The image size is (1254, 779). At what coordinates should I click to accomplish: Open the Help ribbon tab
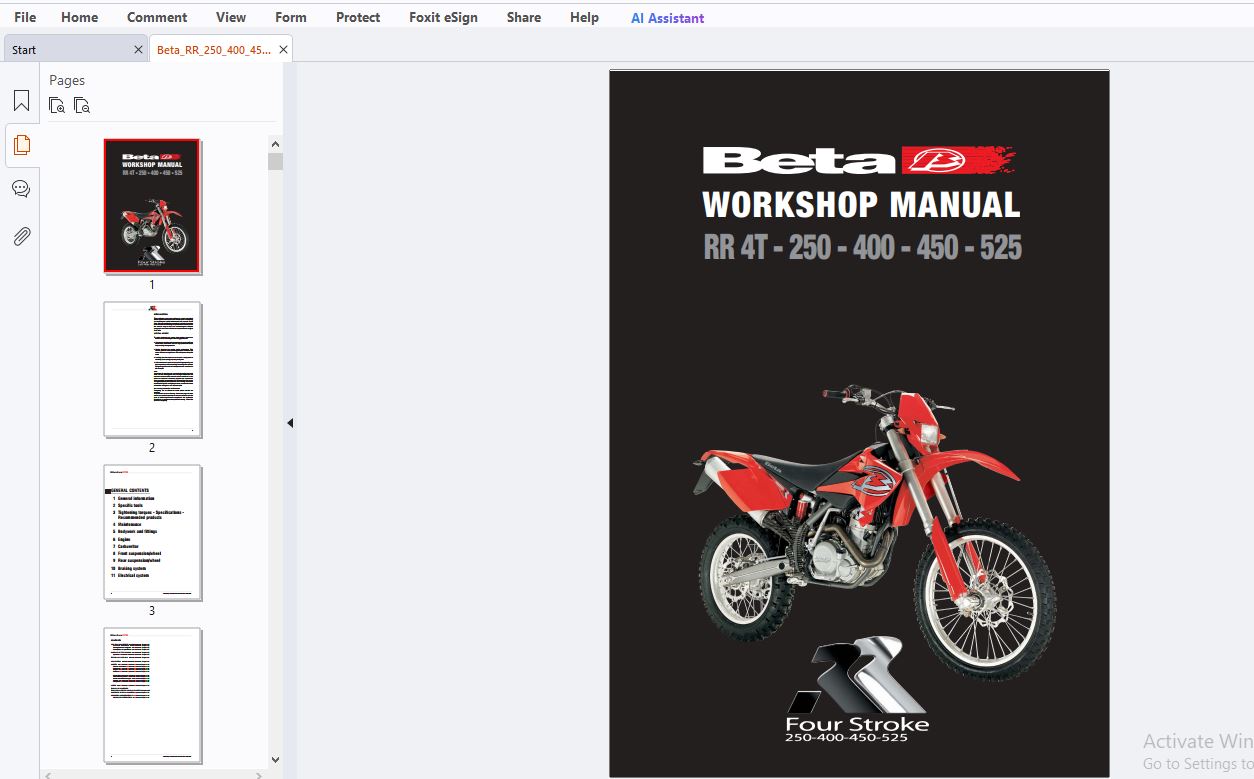pos(584,17)
